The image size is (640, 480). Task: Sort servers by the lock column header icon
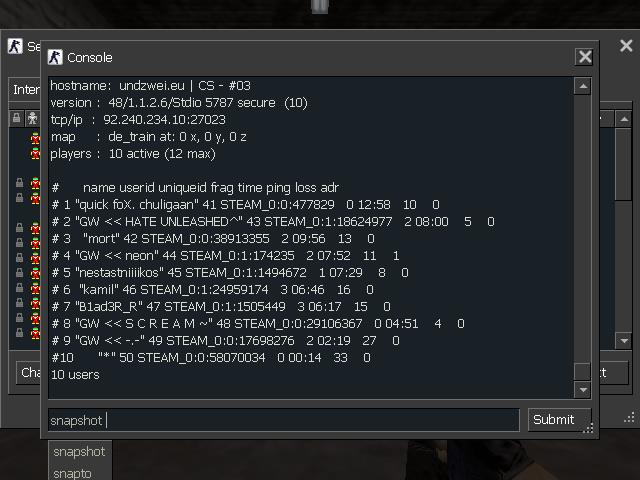16,118
